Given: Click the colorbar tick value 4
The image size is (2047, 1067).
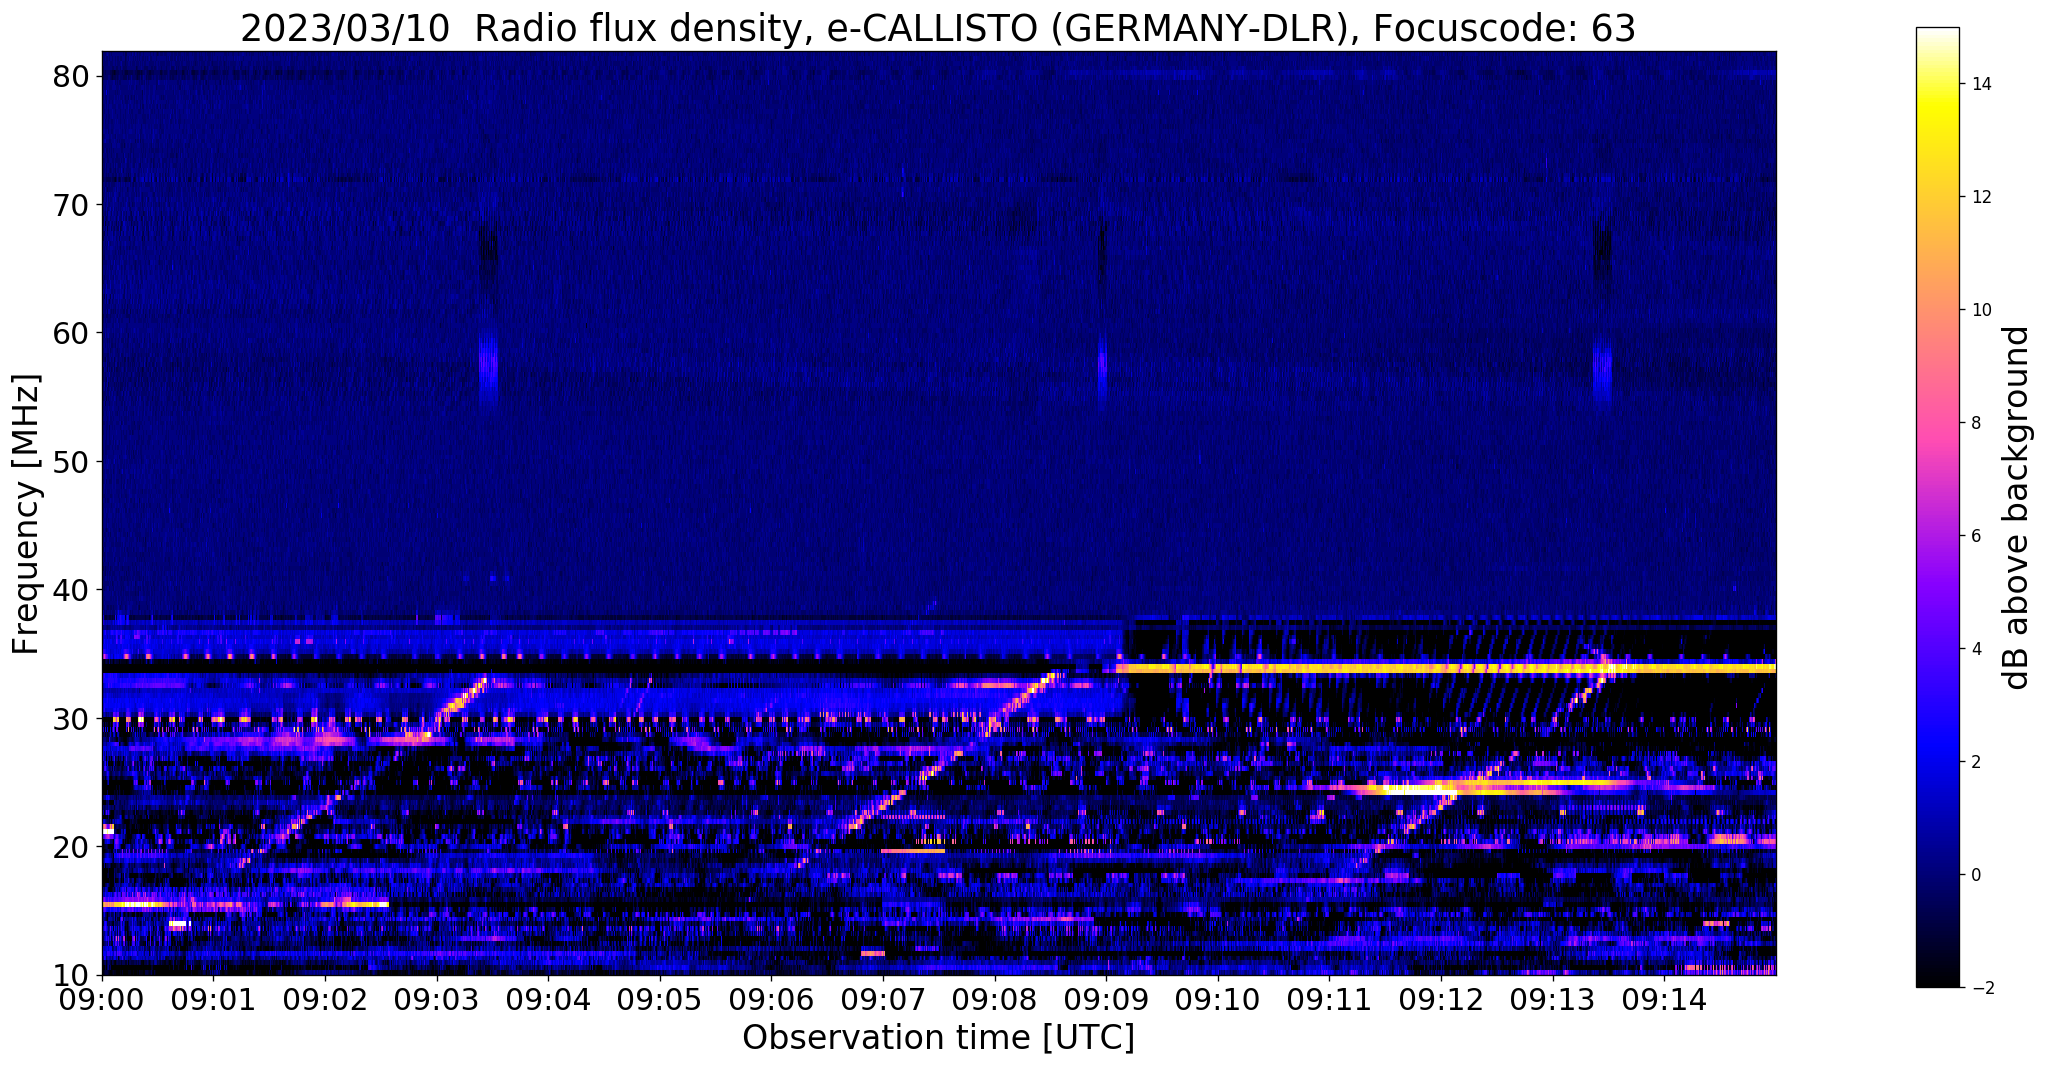Looking at the screenshot, I should (1975, 649).
